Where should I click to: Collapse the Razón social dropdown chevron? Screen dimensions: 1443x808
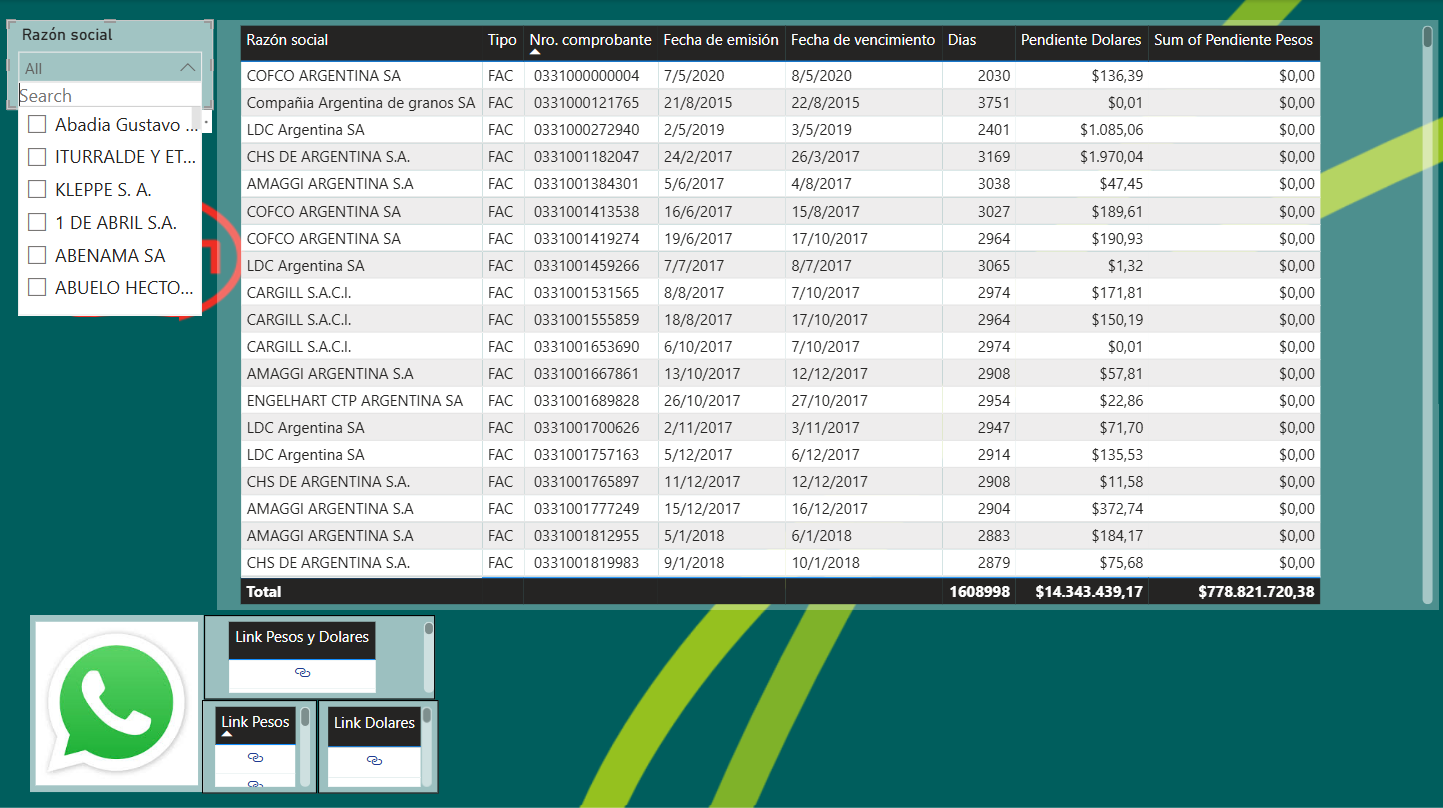[x=188, y=68]
